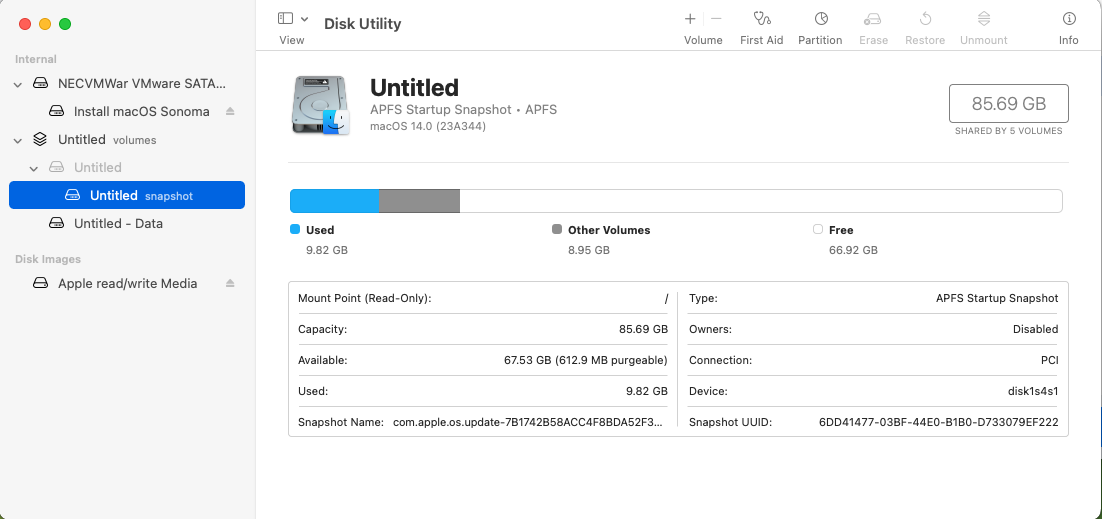1102x519 pixels.
Task: Click the 8.95 GB other volumes value
Action: 589,250
